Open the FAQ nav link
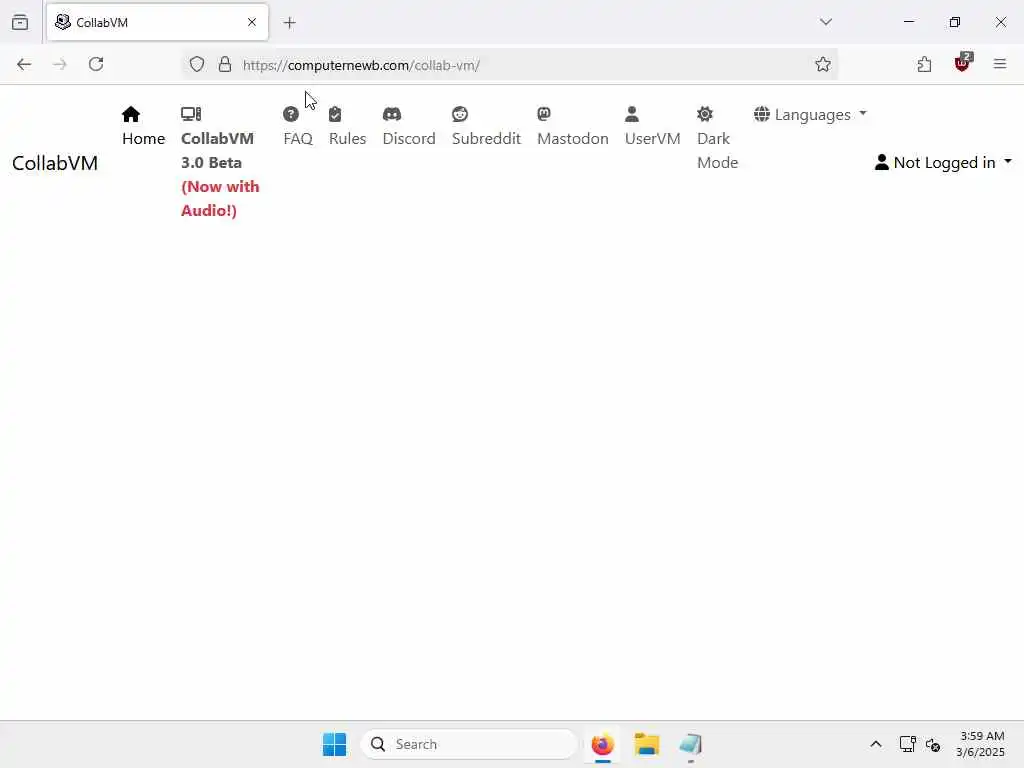Image resolution: width=1024 pixels, height=768 pixels. 298,138
